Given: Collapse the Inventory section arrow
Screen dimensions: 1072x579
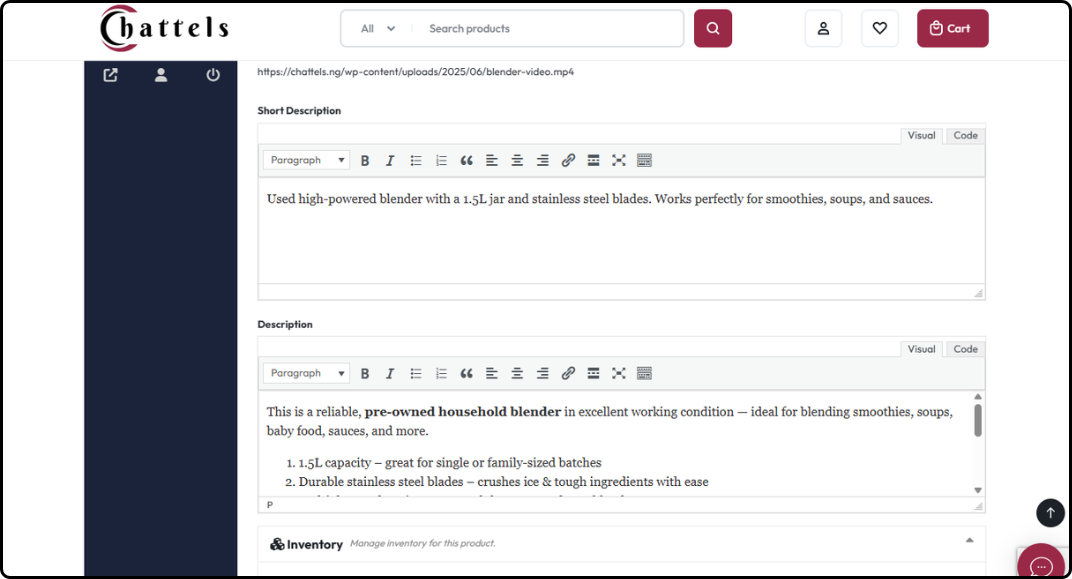Looking at the screenshot, I should click(969, 540).
